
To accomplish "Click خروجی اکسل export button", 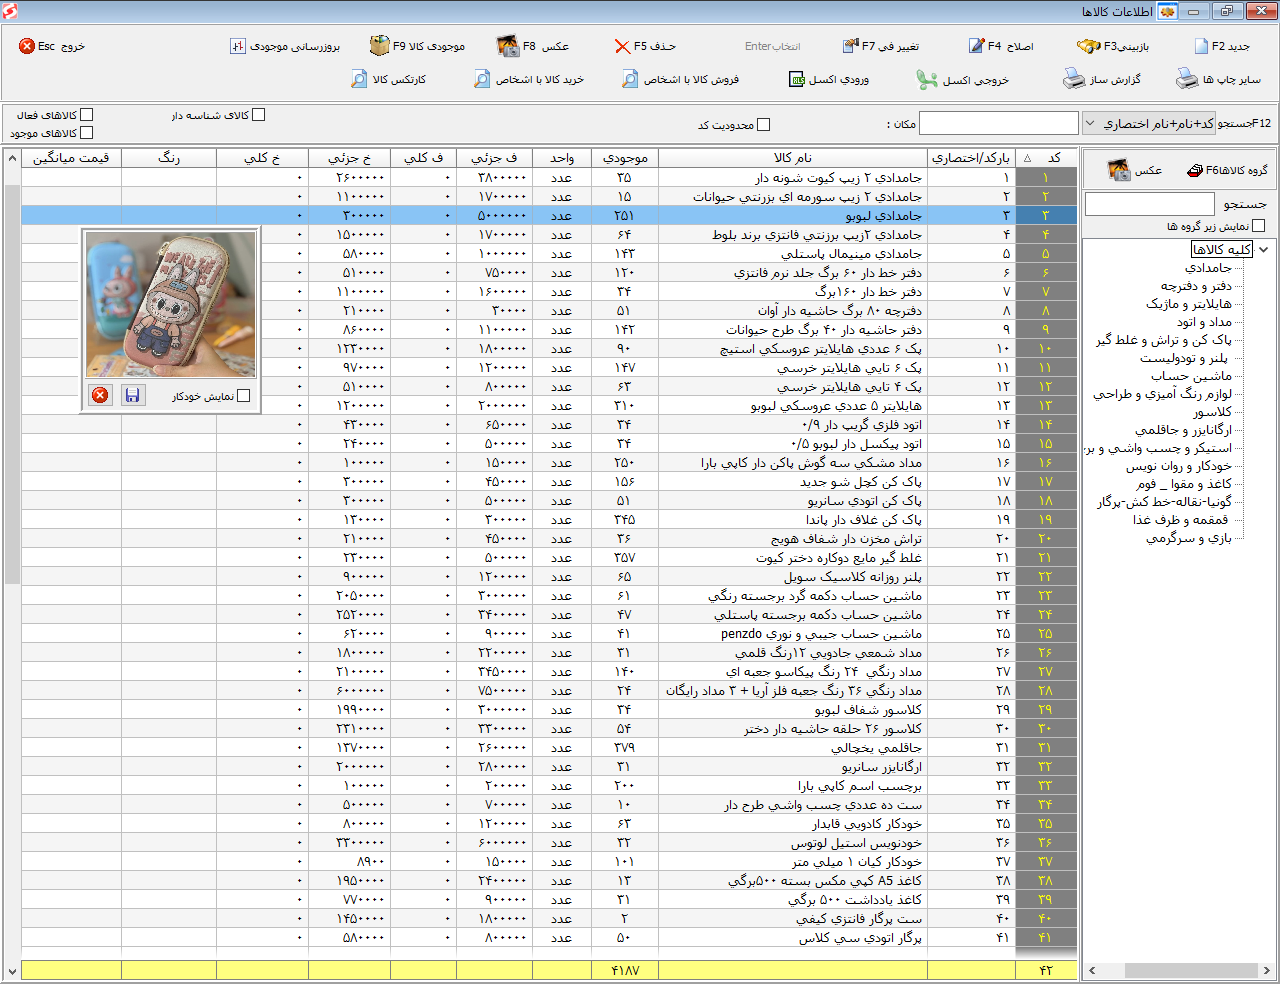I will pyautogui.click(x=963, y=79).
